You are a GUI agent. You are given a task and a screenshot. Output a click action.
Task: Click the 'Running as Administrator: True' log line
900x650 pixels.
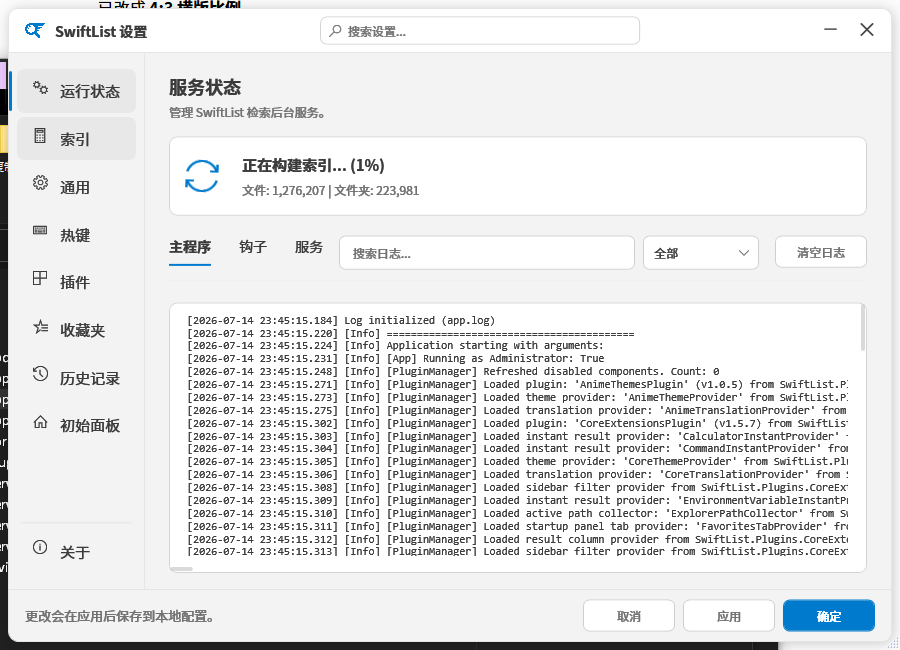(396, 358)
